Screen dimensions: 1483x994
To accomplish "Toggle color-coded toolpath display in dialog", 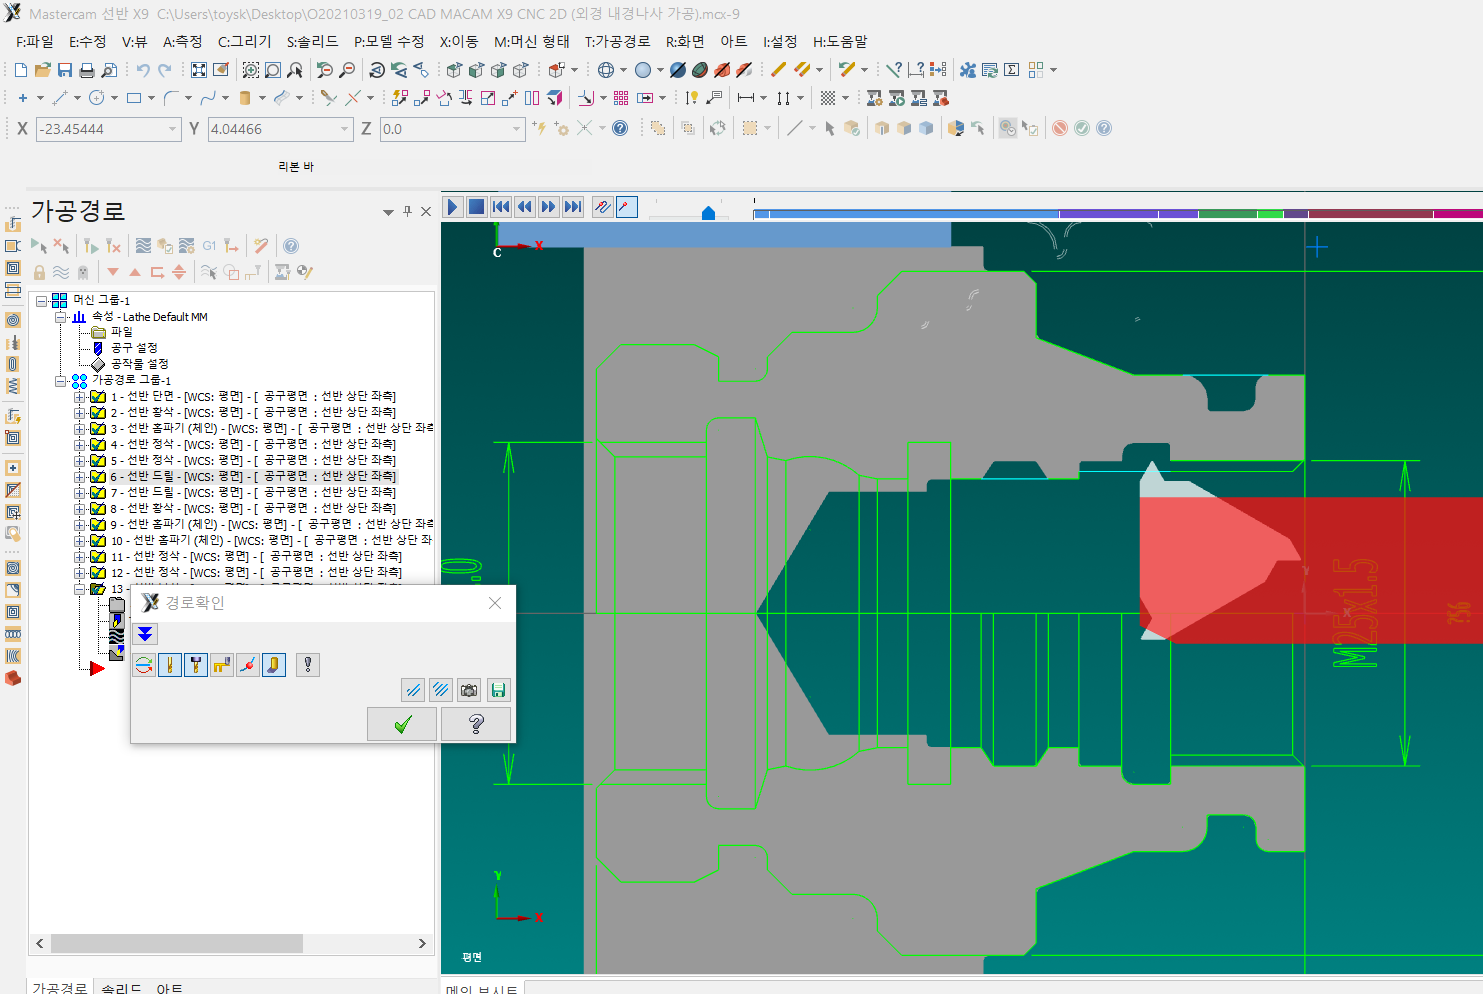I will (144, 665).
